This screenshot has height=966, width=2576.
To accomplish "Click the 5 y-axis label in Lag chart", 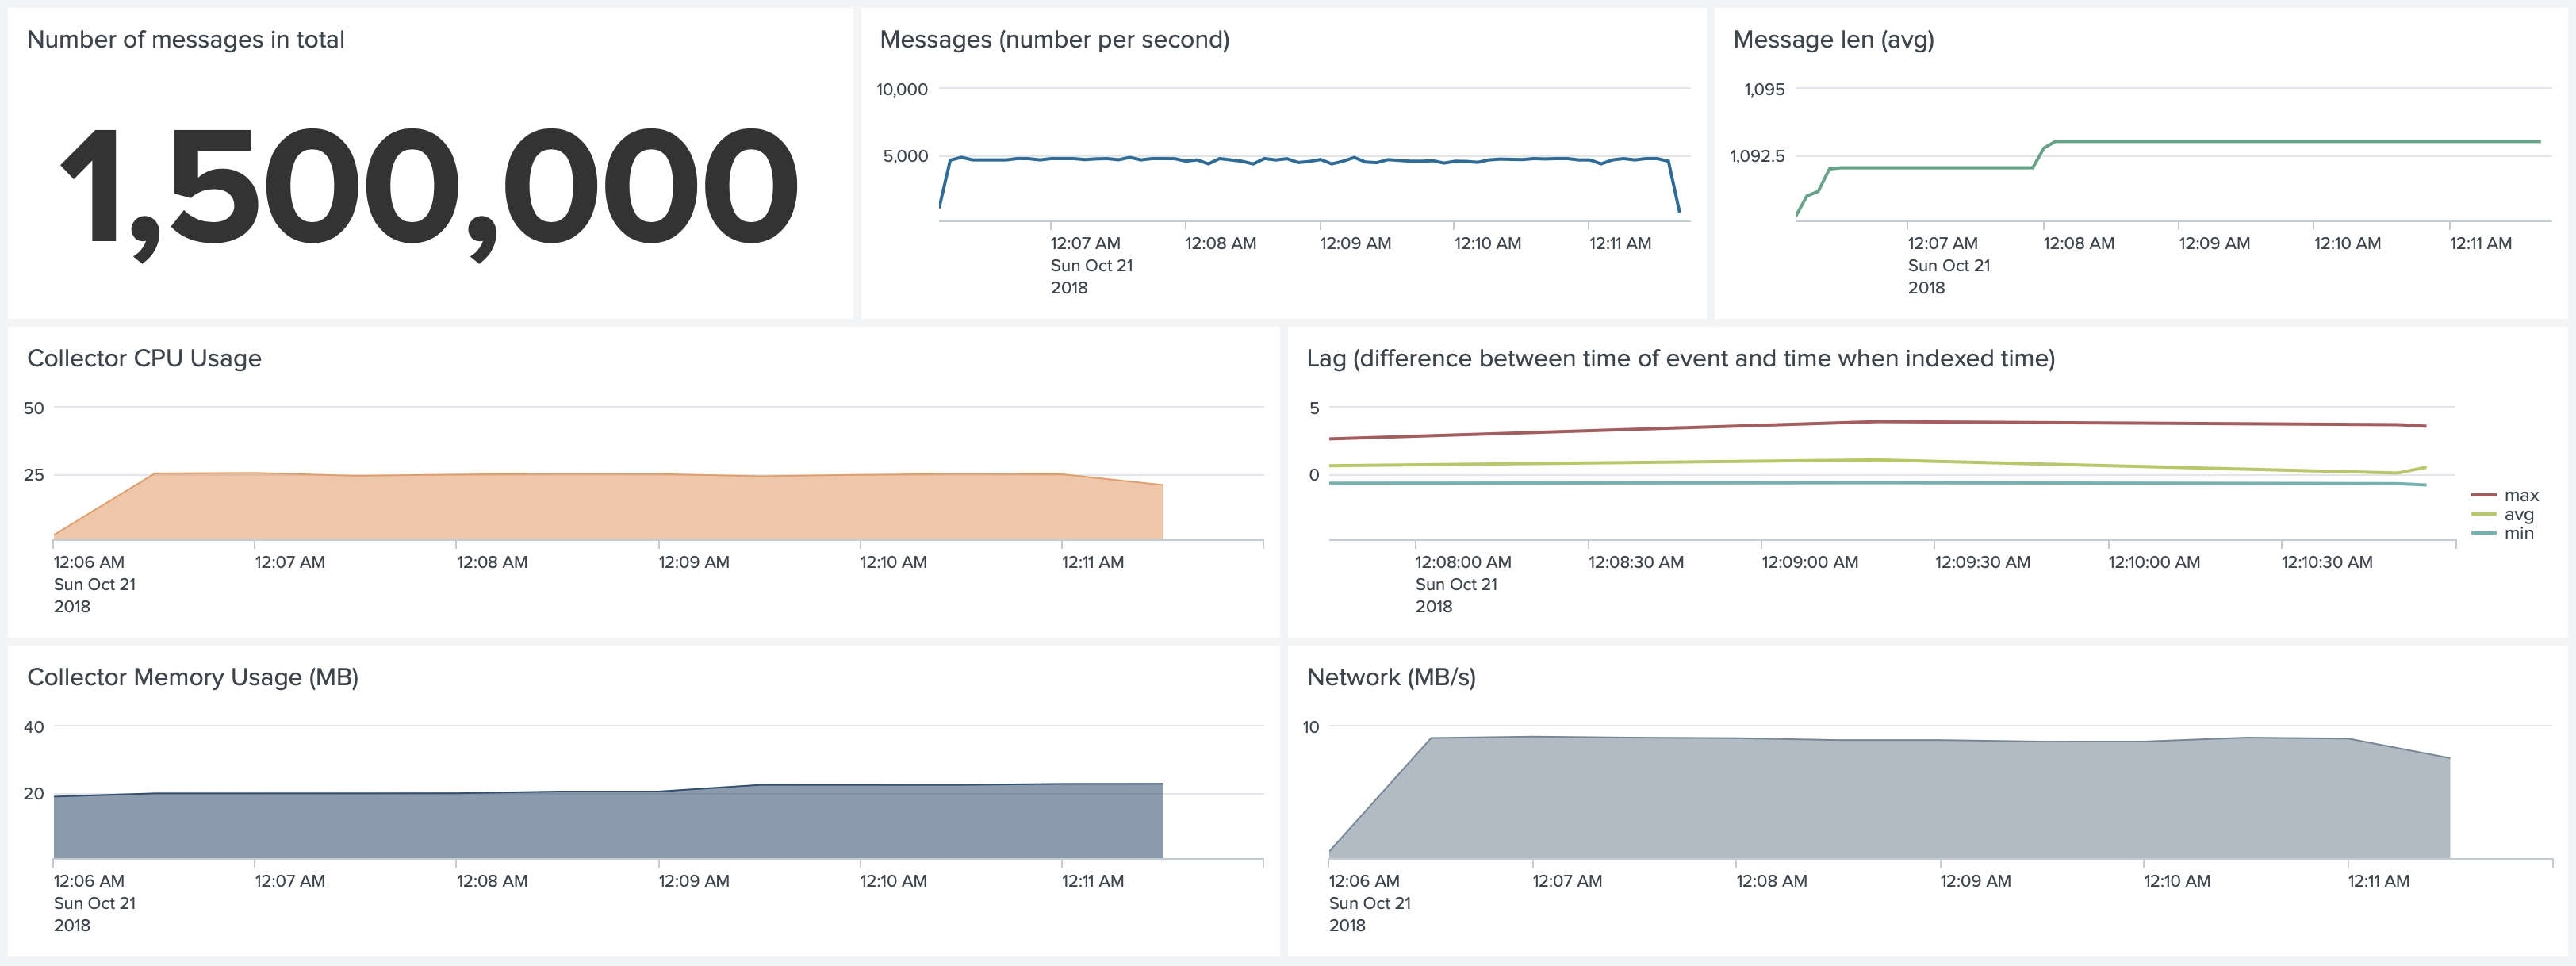I will coord(1314,408).
